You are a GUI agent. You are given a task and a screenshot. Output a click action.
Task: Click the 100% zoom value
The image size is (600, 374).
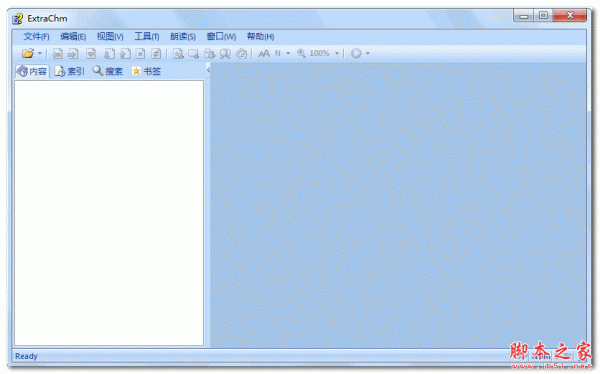pos(319,53)
